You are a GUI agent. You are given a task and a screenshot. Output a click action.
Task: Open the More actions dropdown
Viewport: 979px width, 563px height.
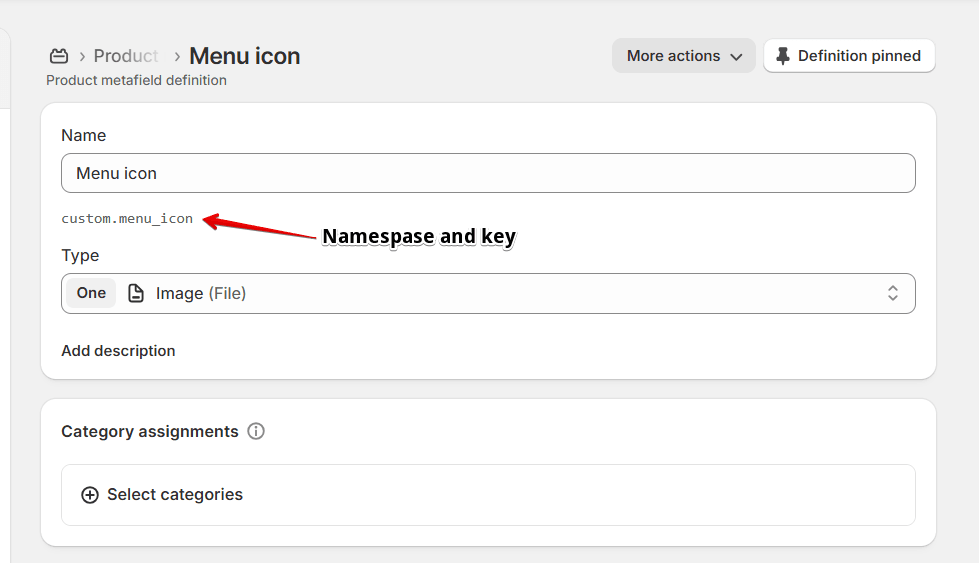coord(684,56)
